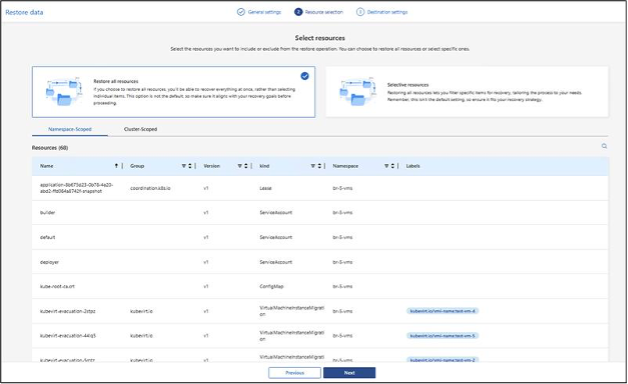Click the kubevirt-evacuation-2stpz row name
The height and width of the screenshot is (384, 628).
tap(68, 311)
